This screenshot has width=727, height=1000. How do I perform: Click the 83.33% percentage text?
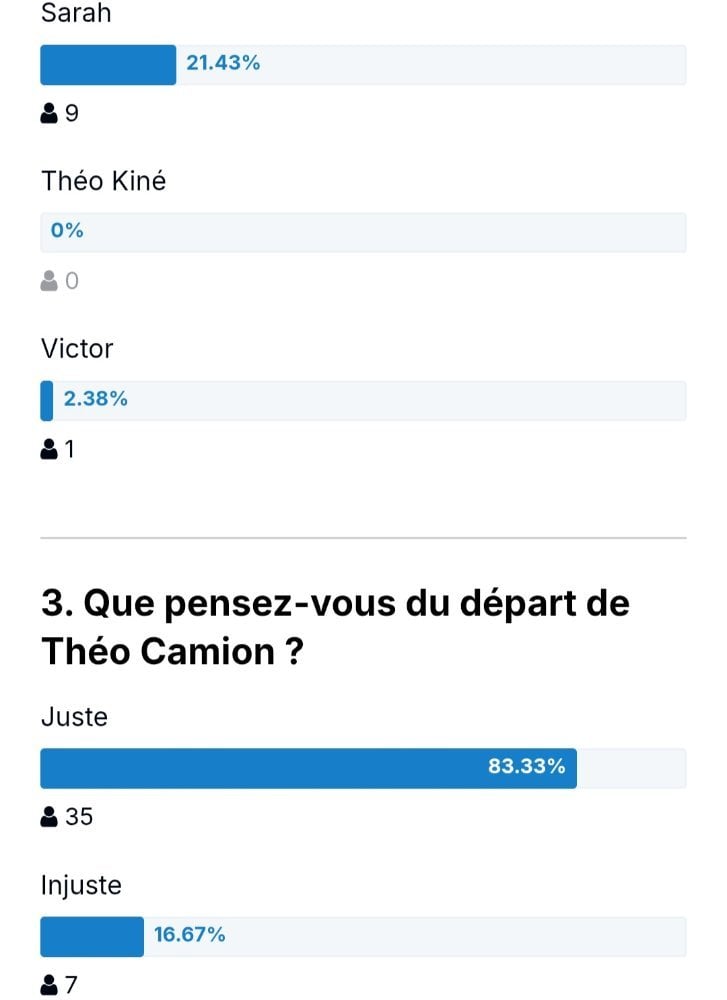click(x=527, y=766)
